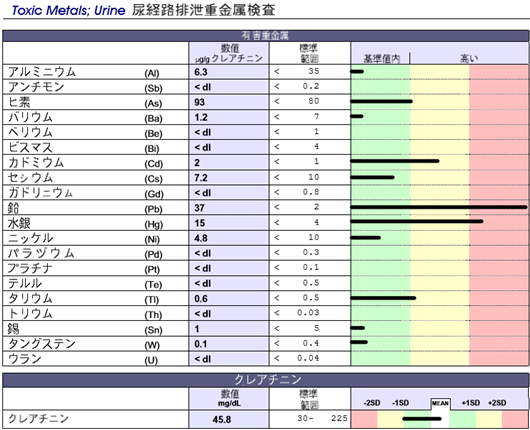This screenshot has height=430, width=530.
Task: Click the (Sb) symbol for アンチモン
Action: point(153,88)
